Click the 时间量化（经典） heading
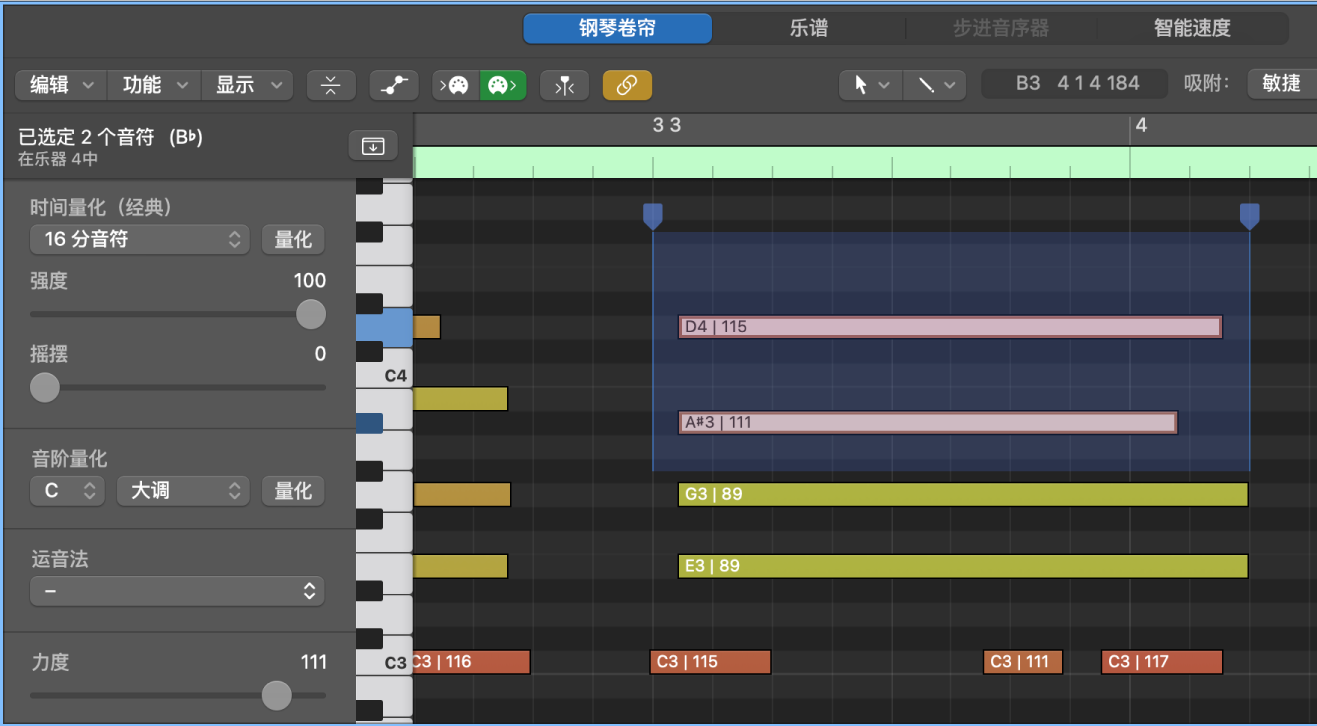Screen dimensions: 1317x726 click(x=101, y=208)
